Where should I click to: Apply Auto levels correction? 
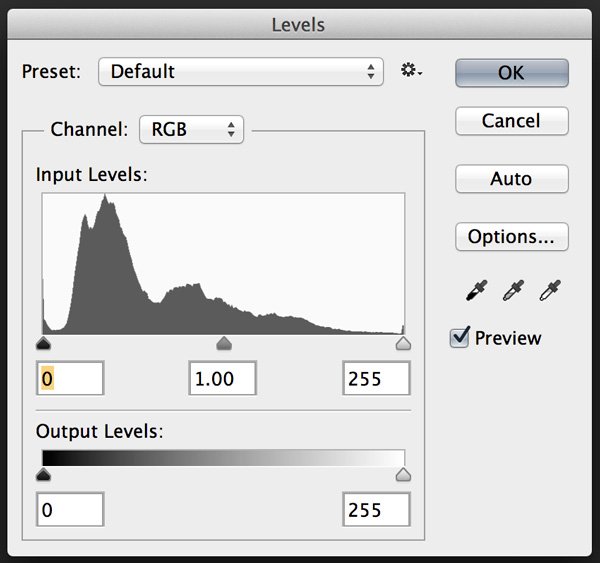pos(512,179)
